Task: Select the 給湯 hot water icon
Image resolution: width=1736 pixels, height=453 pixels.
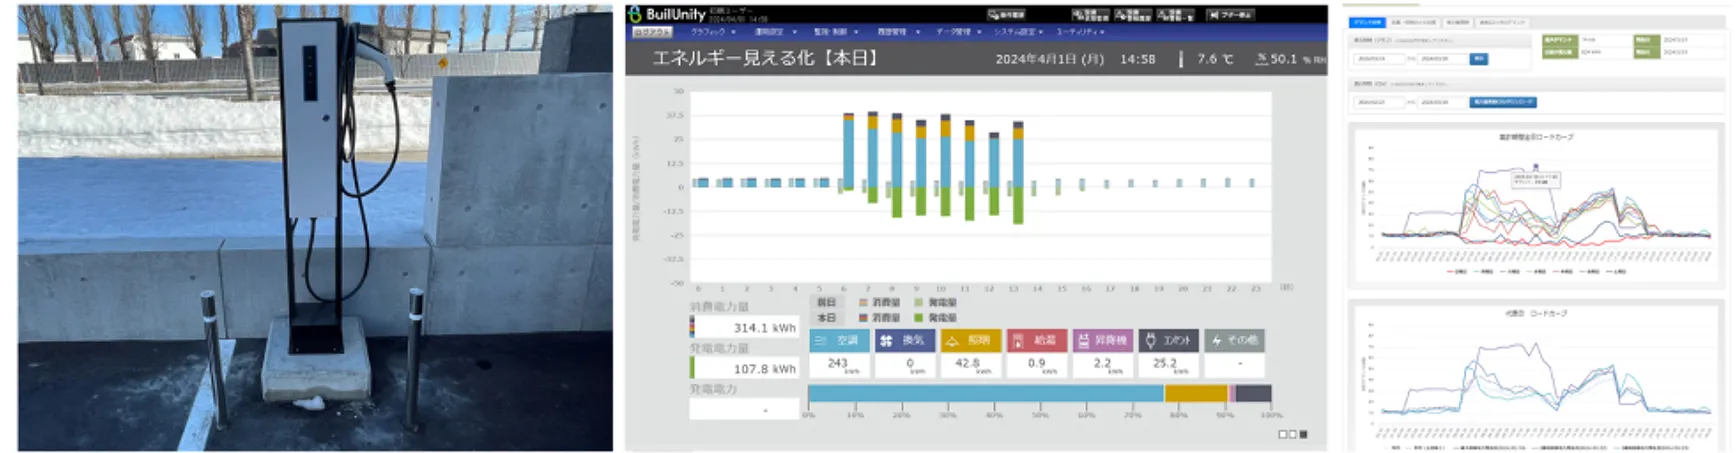Action: [1018, 341]
